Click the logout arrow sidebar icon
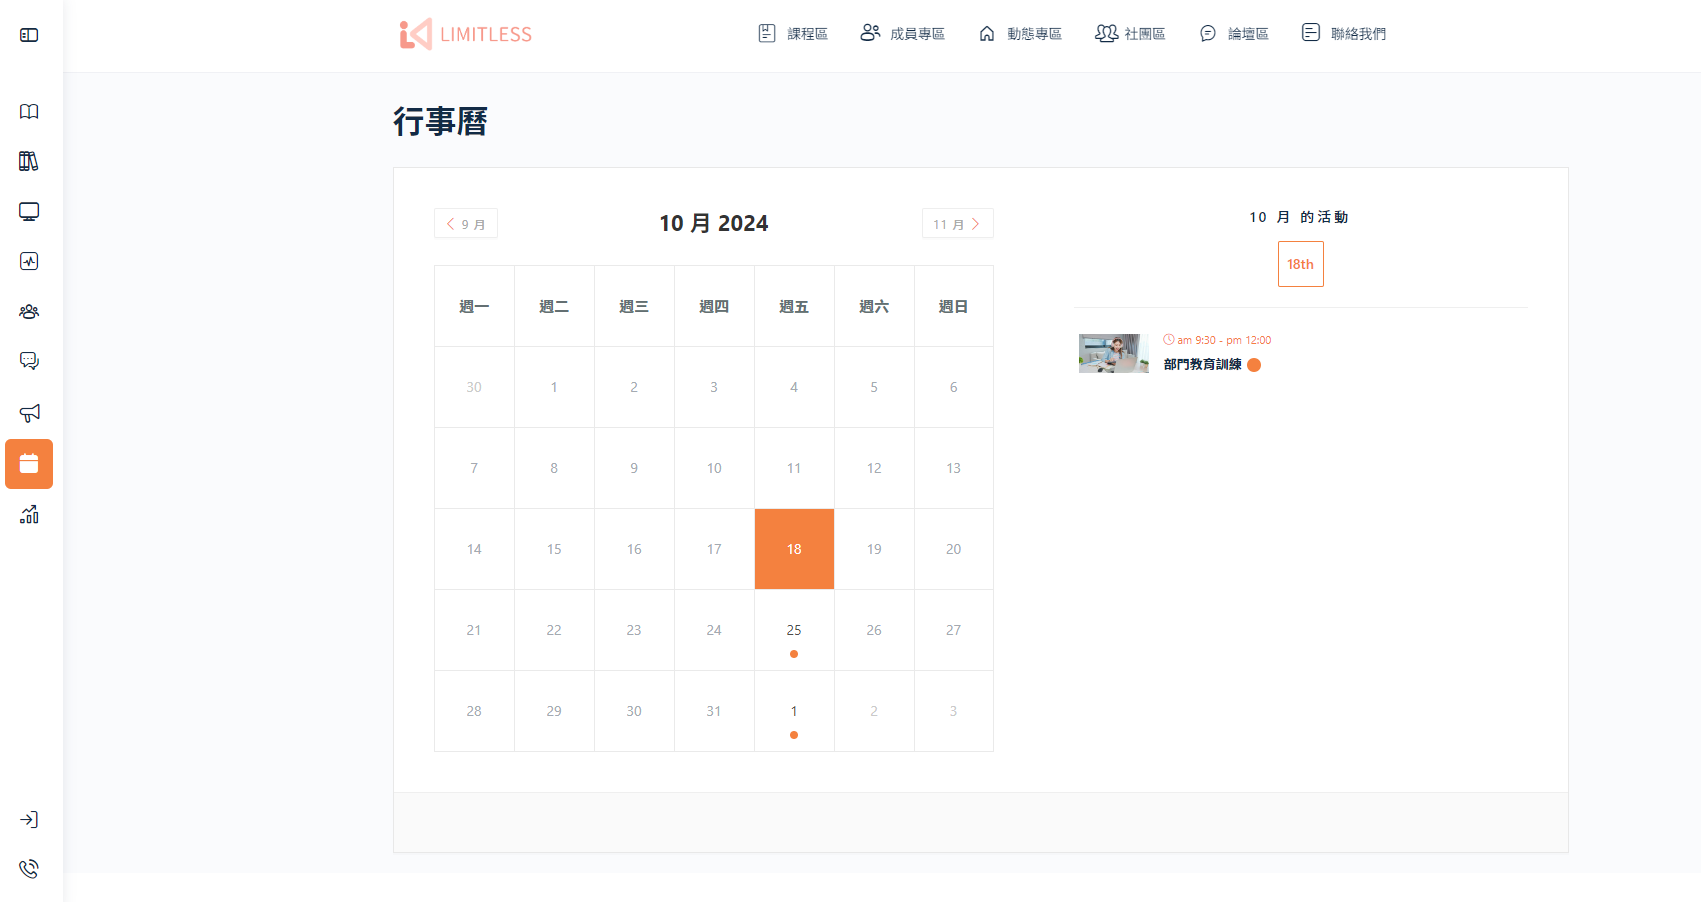This screenshot has width=1701, height=902. click(29, 820)
